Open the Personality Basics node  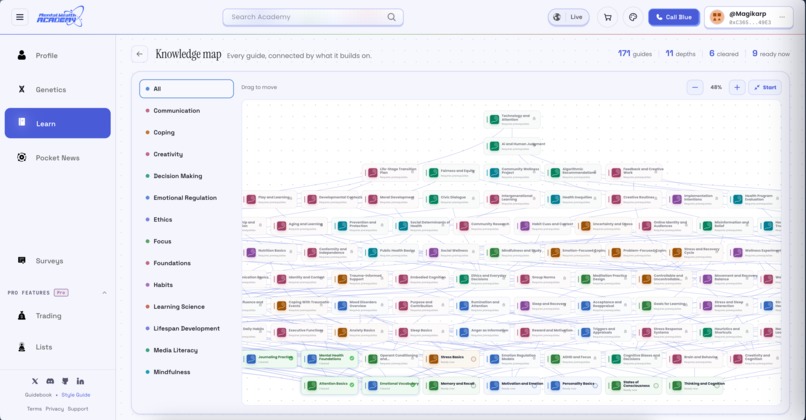[574, 386]
